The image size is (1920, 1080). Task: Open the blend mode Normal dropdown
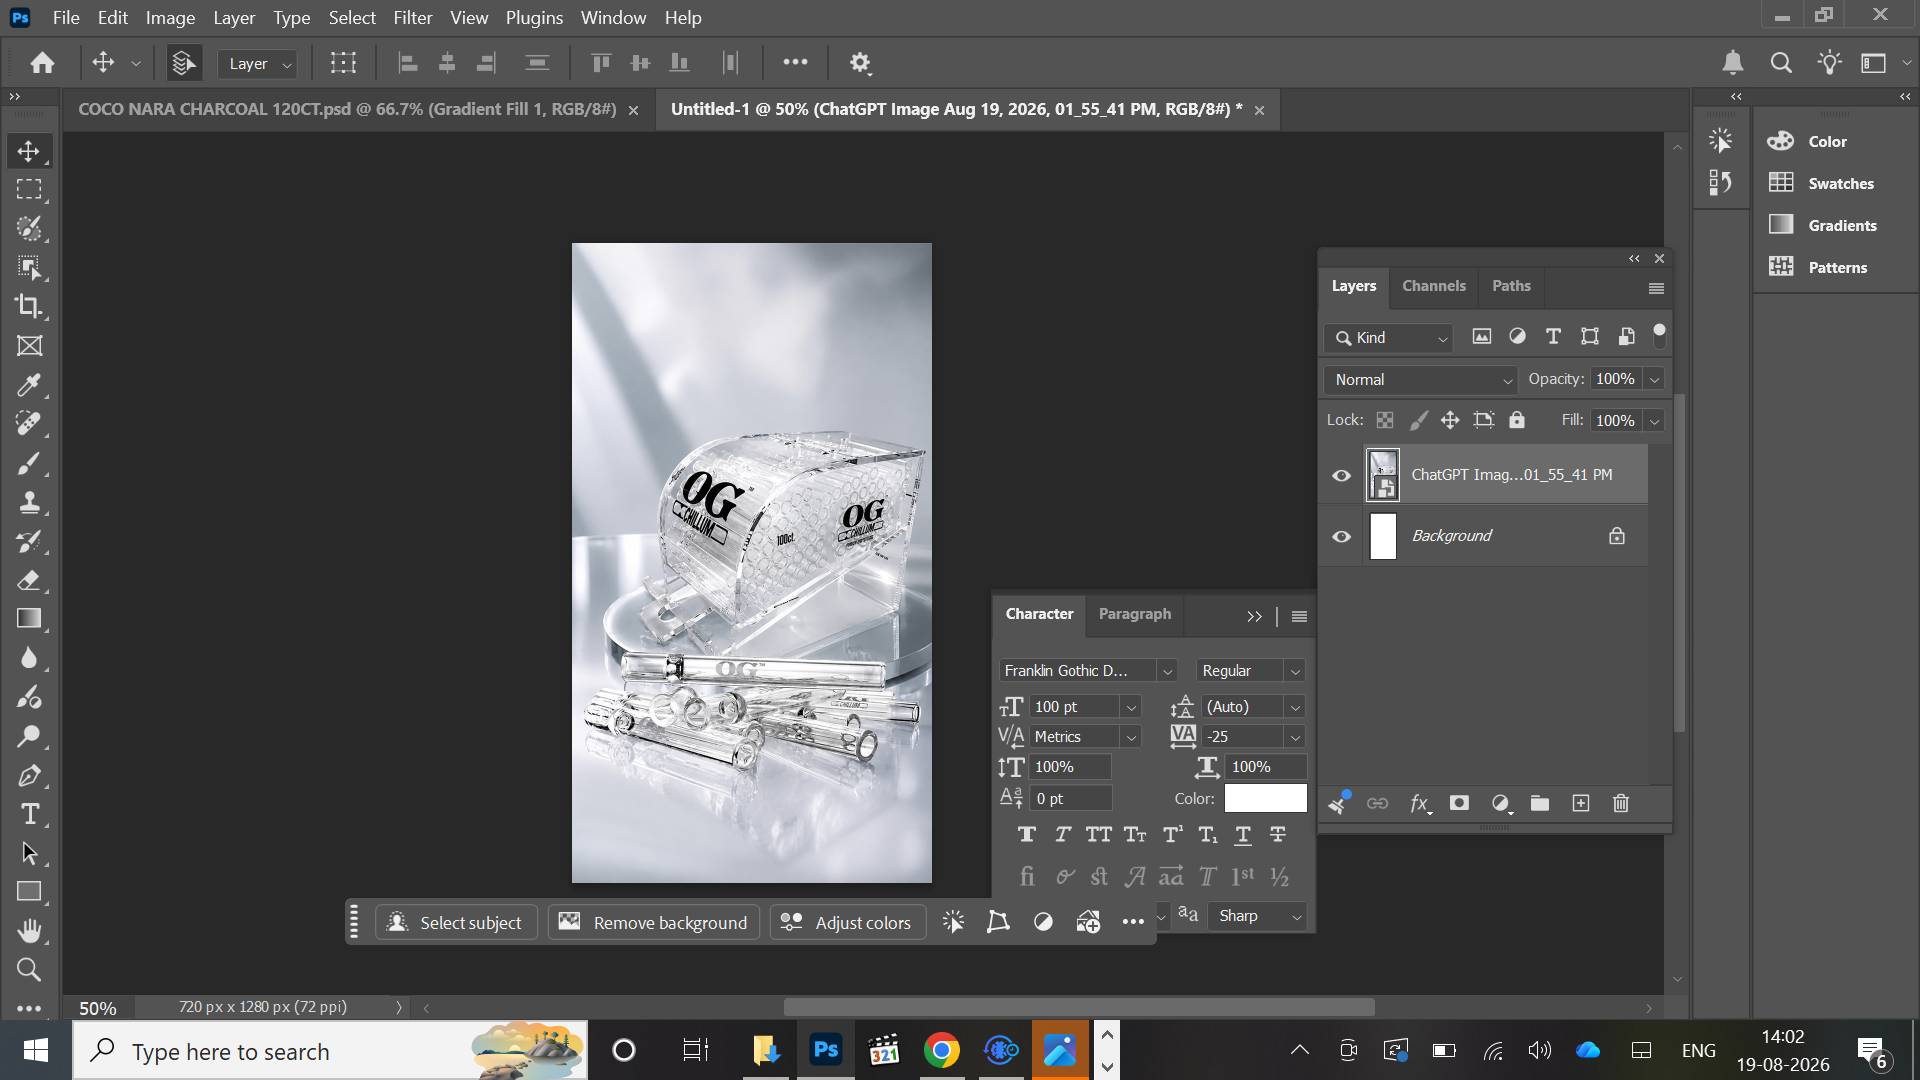pos(1421,379)
